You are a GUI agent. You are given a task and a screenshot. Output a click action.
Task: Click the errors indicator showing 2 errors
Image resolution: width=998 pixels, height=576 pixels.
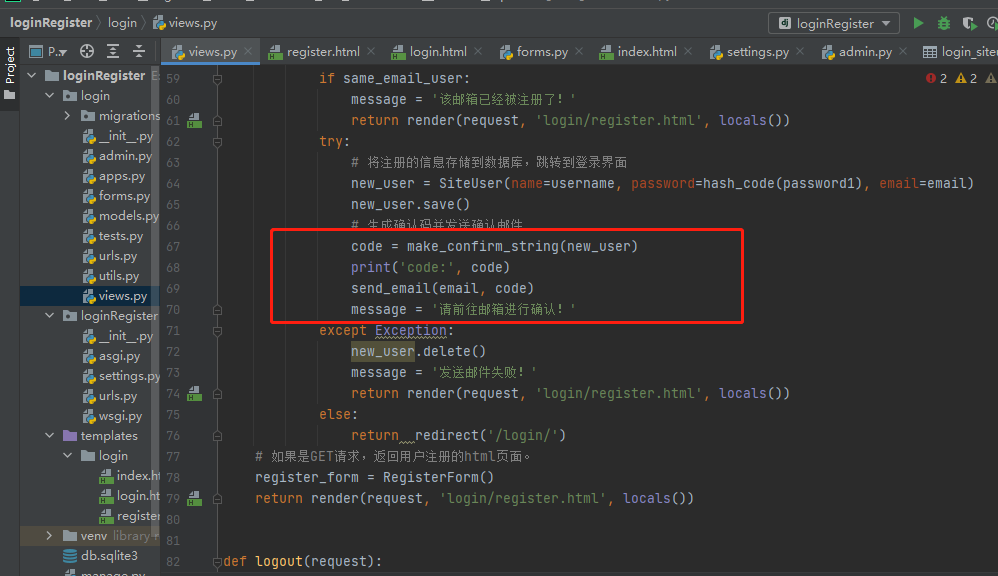tap(937, 78)
